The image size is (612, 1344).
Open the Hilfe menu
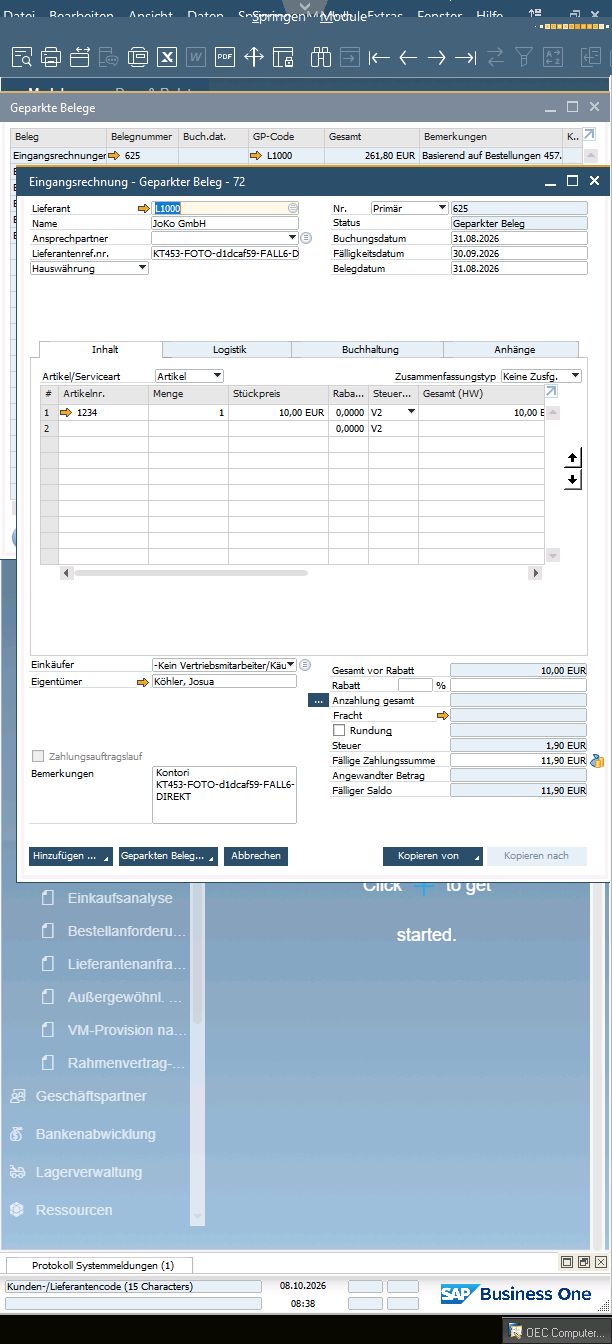490,16
